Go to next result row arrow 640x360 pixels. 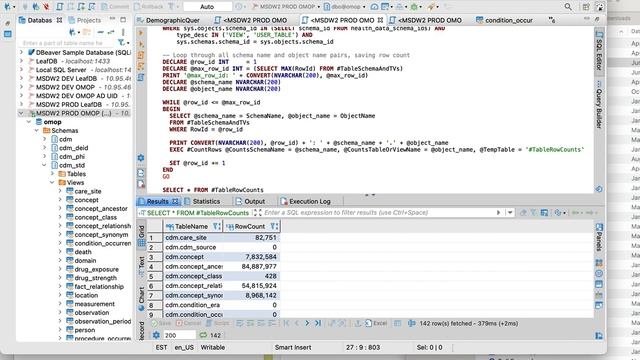(x=307, y=323)
